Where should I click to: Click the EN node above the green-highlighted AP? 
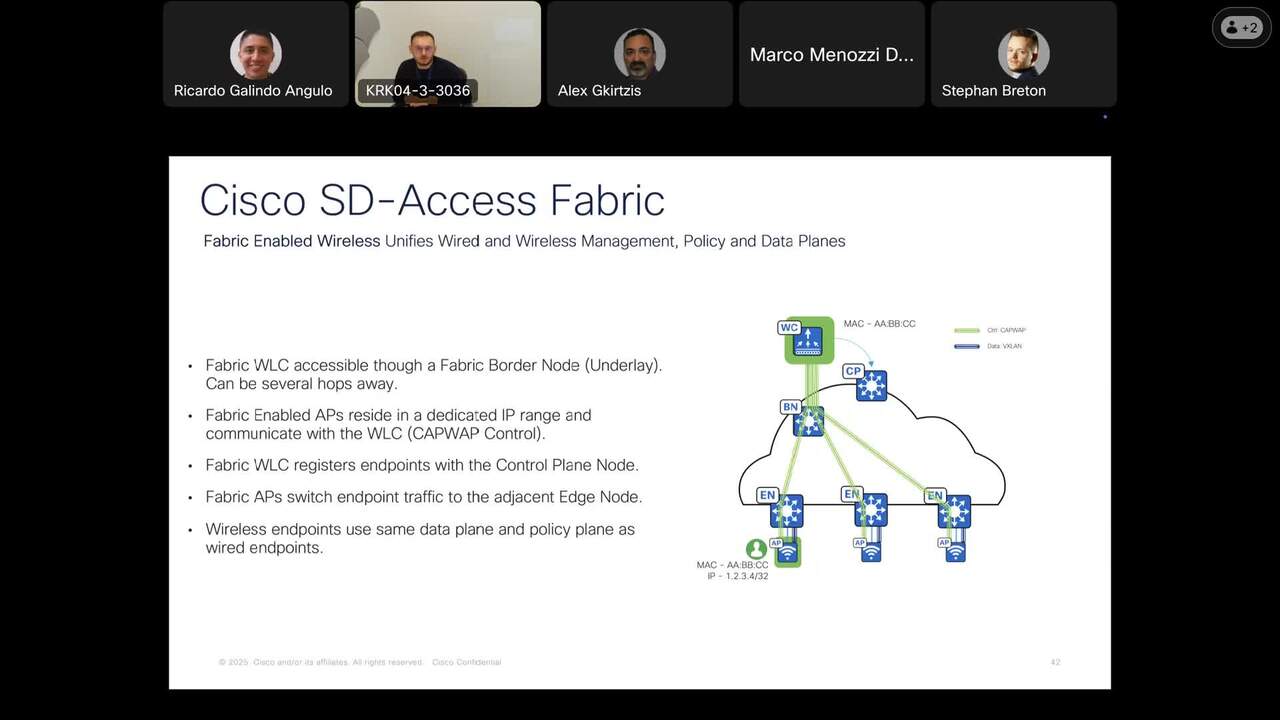point(787,511)
